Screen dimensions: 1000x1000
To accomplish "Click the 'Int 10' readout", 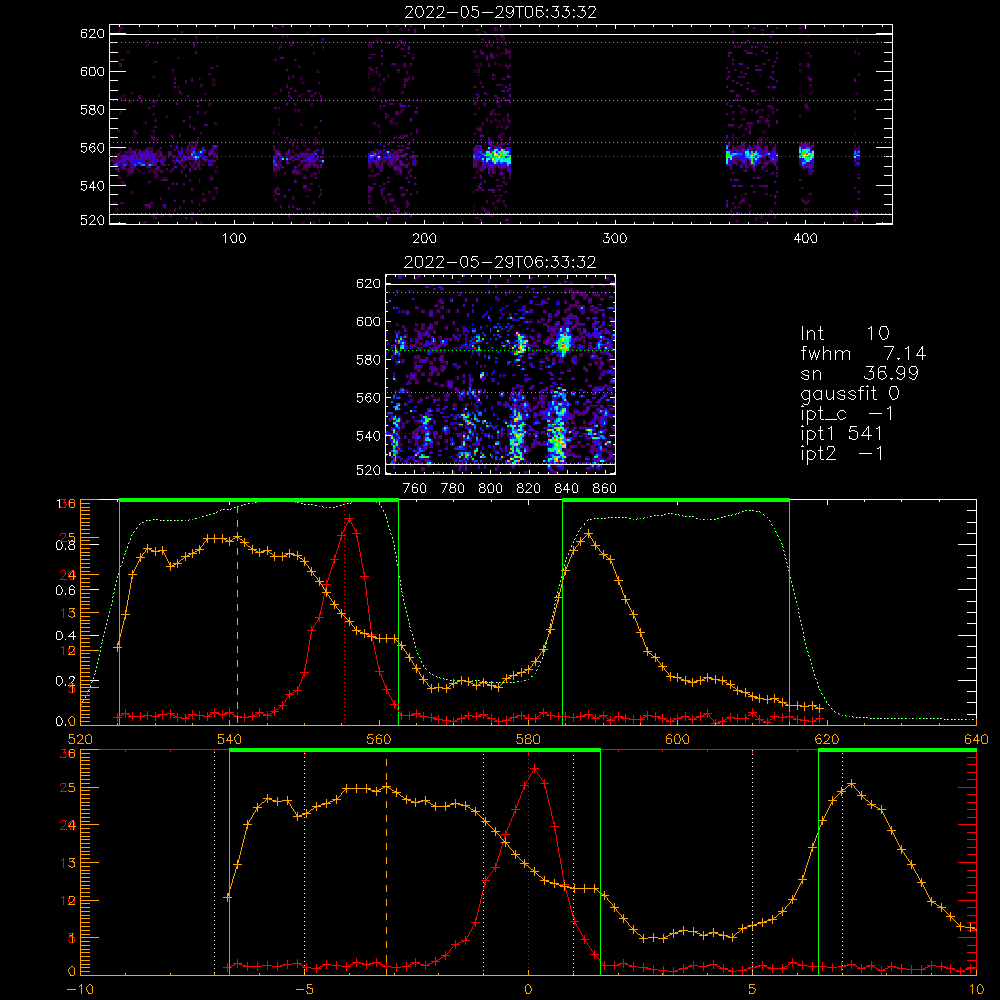I will (845, 333).
